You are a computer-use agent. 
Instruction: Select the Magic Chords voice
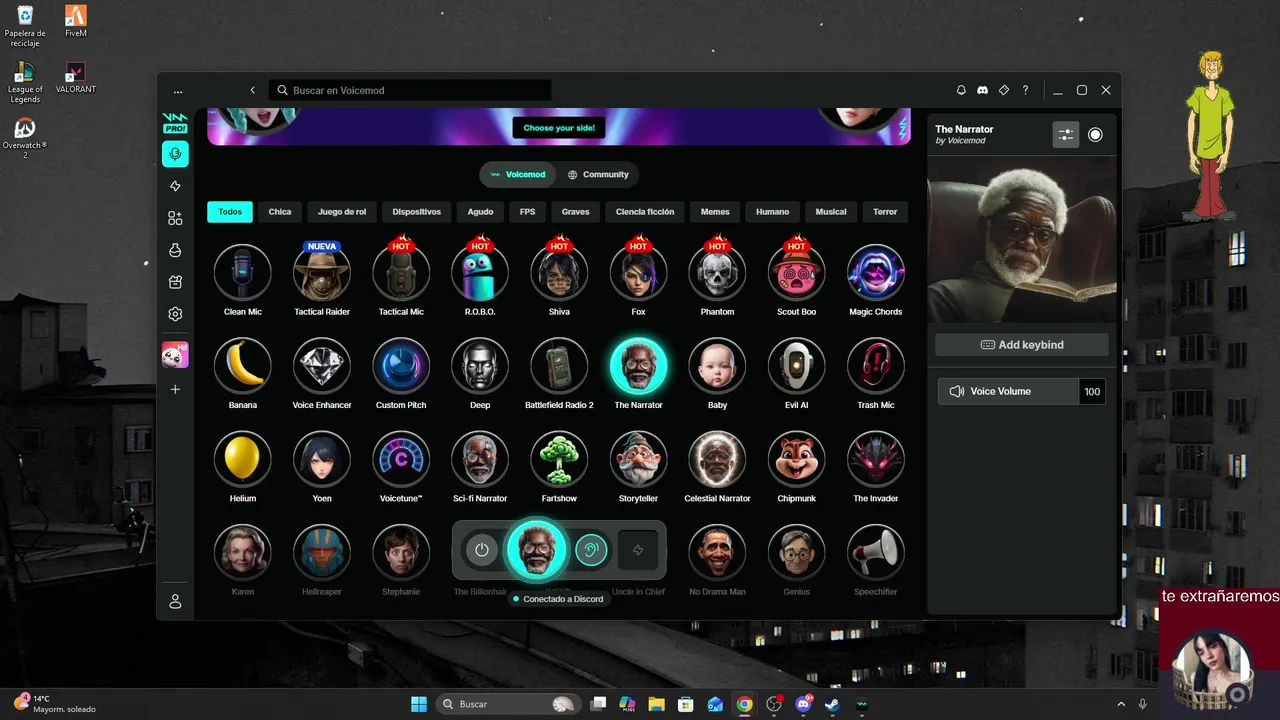pos(875,272)
